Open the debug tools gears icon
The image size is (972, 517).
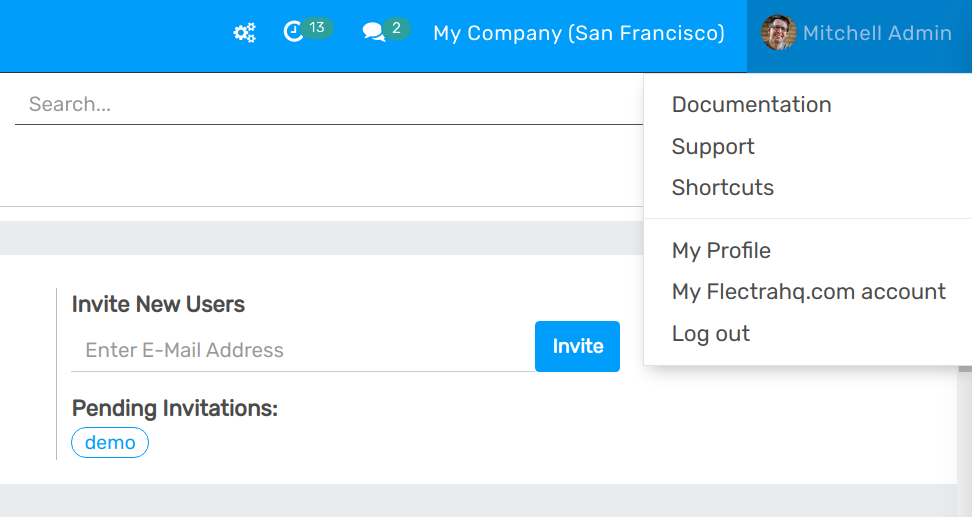(244, 34)
